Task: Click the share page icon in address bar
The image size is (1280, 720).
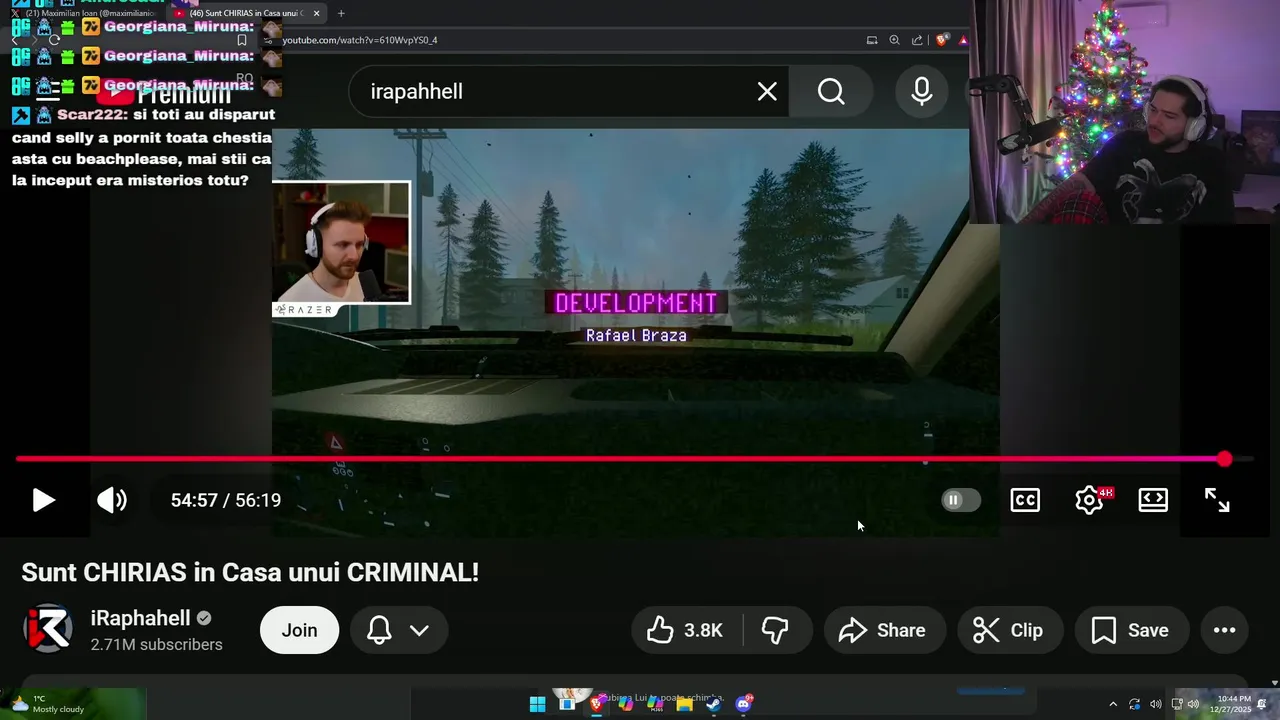Action: (917, 40)
